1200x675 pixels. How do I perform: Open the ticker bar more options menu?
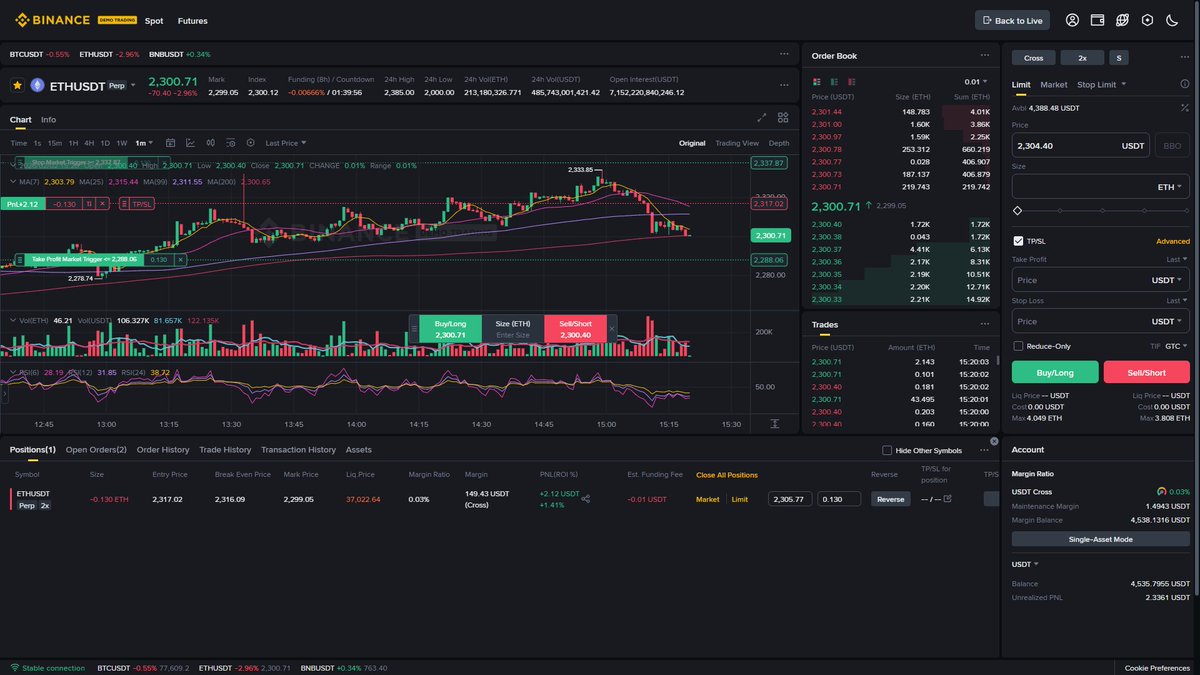tap(785, 54)
